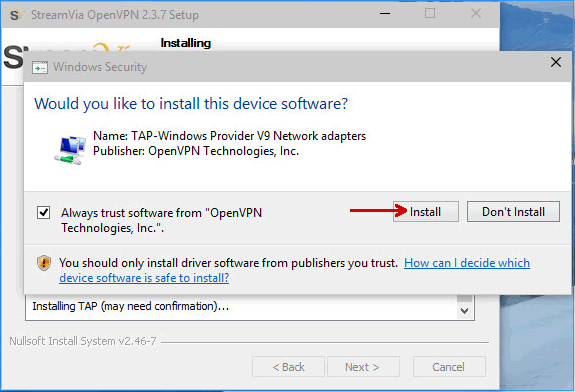Click the scroll down arrow in install log
The height and width of the screenshot is (392, 575).
click(x=465, y=311)
